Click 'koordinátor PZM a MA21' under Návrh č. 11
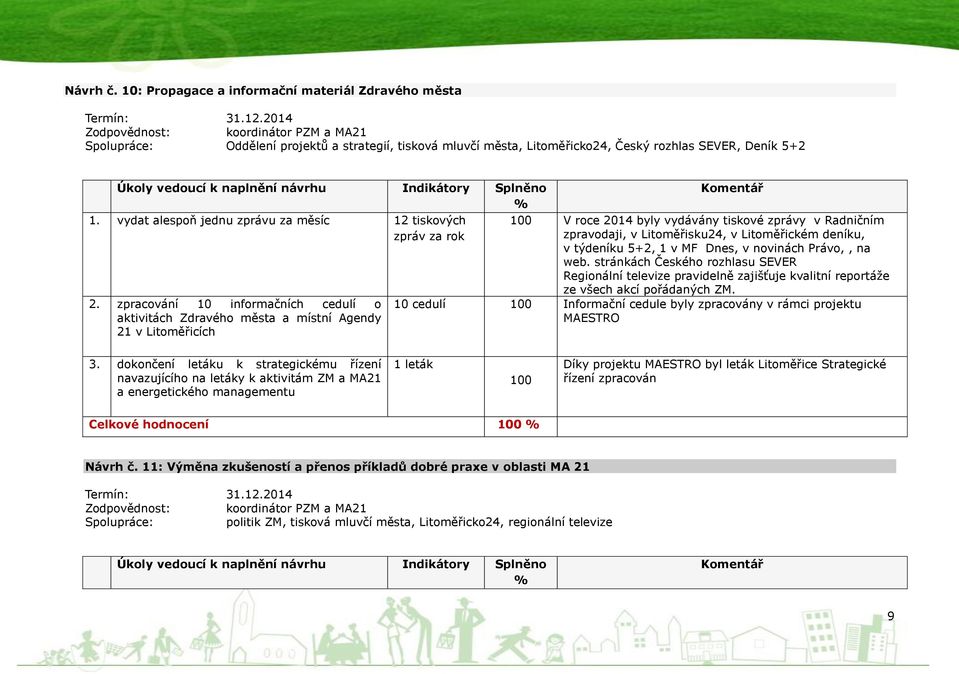 [296, 508]
